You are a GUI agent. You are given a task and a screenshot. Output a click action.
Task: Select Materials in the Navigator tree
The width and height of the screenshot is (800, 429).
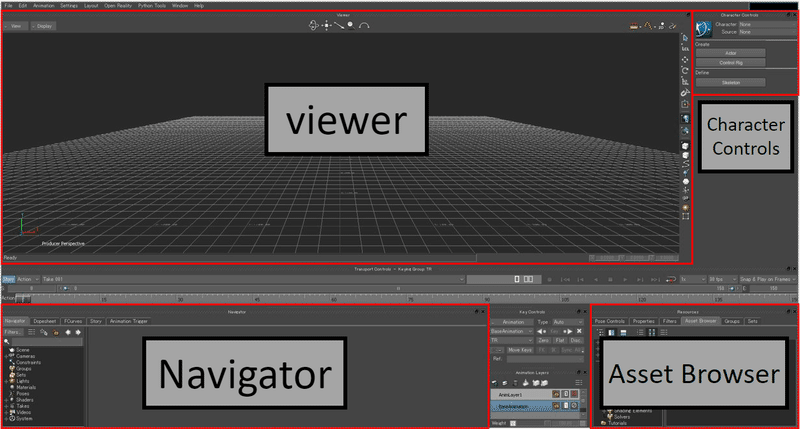[x=26, y=387]
